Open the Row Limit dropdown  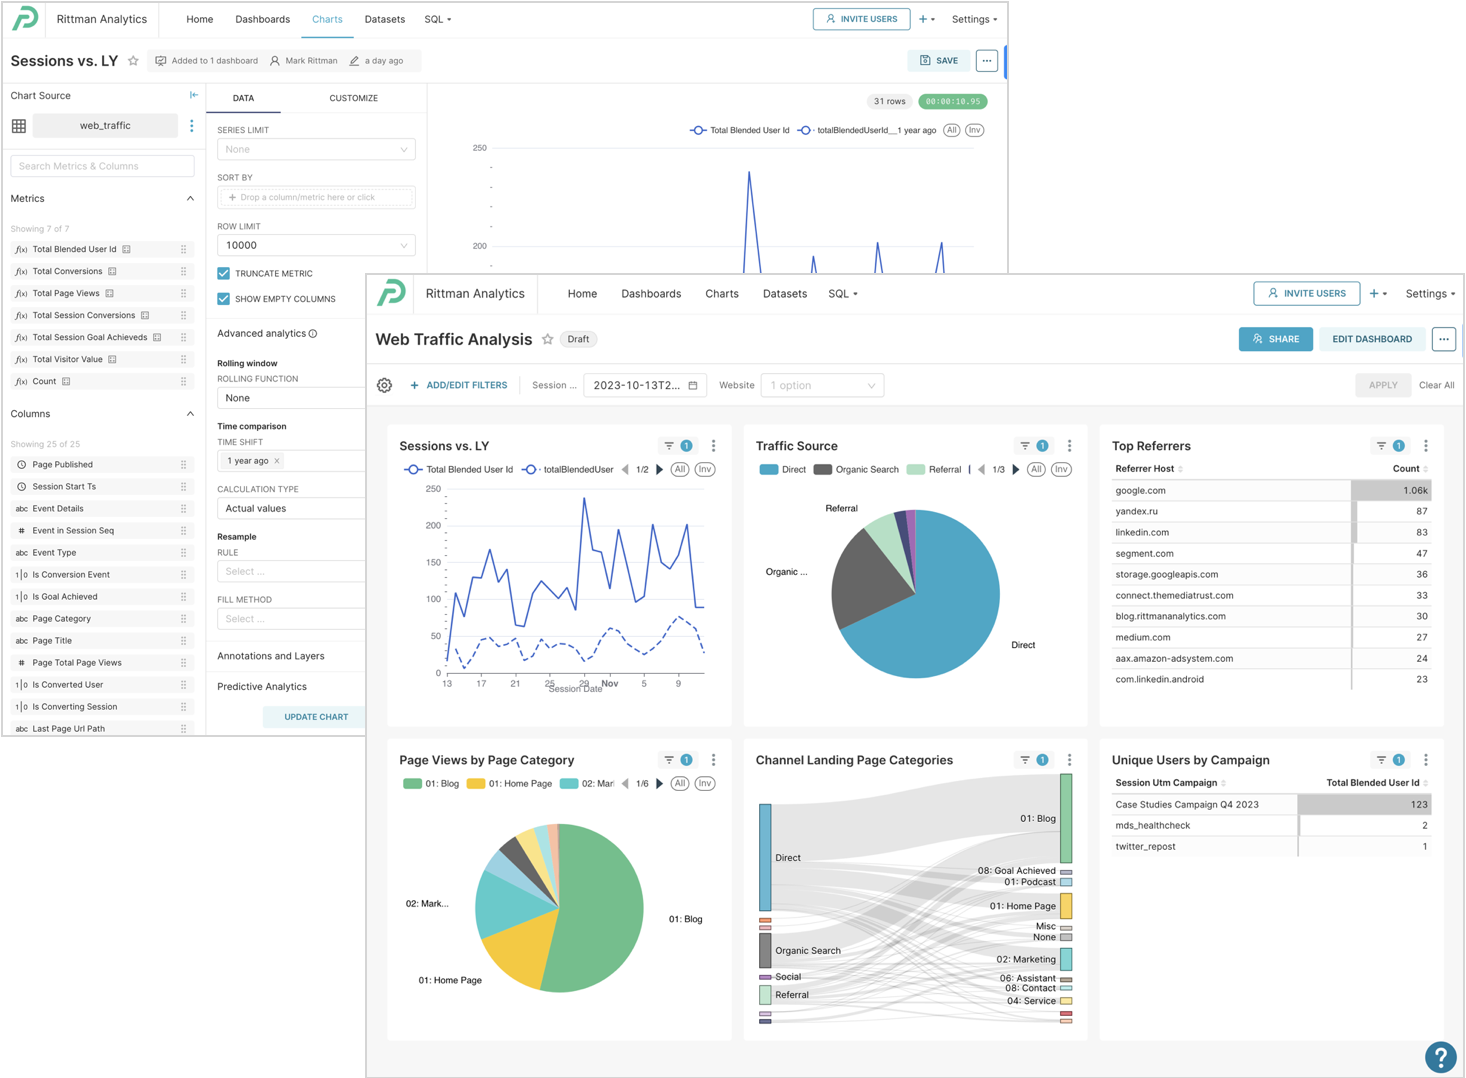[x=316, y=245]
